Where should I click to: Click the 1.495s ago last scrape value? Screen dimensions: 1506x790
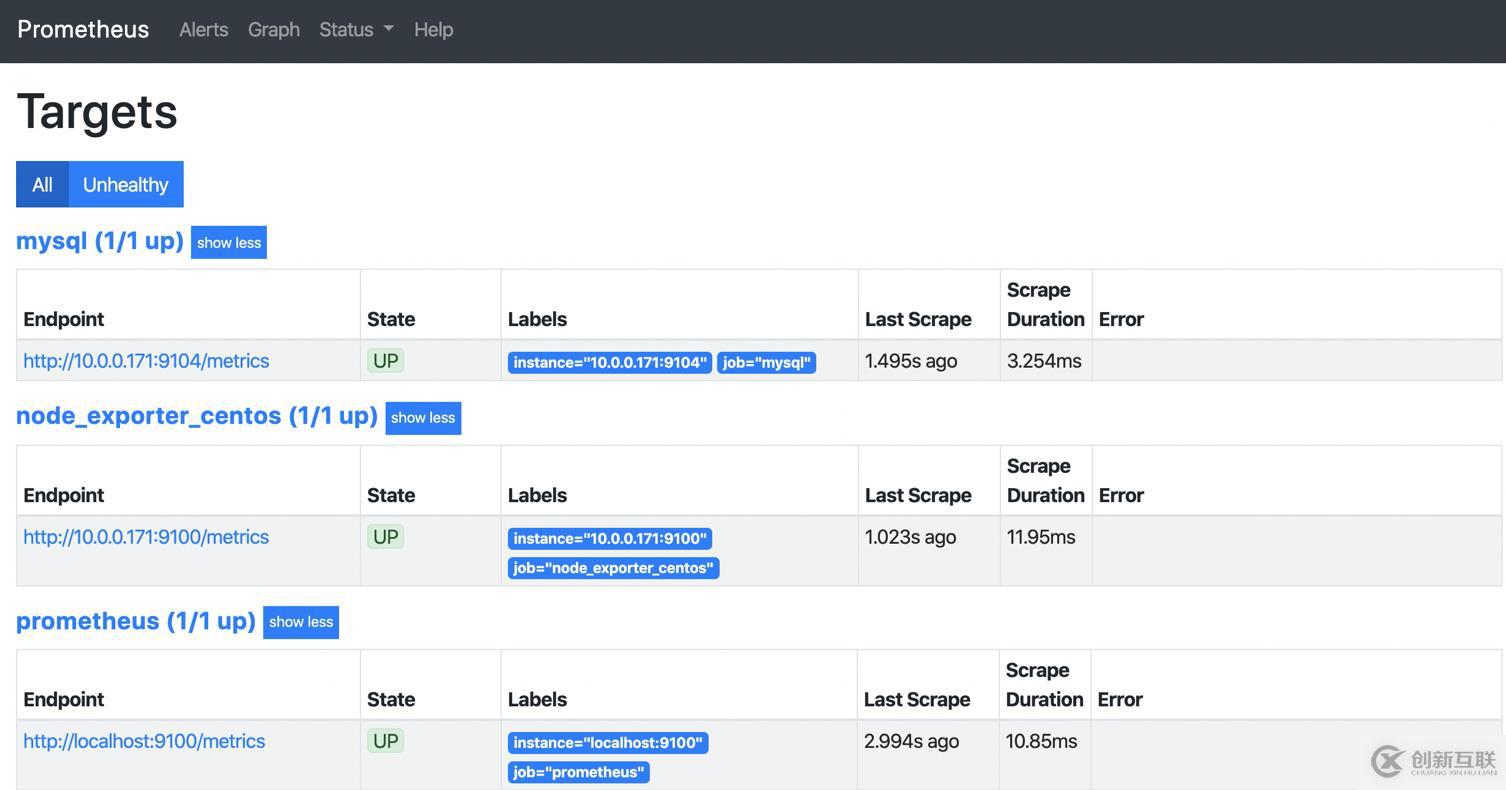[911, 361]
